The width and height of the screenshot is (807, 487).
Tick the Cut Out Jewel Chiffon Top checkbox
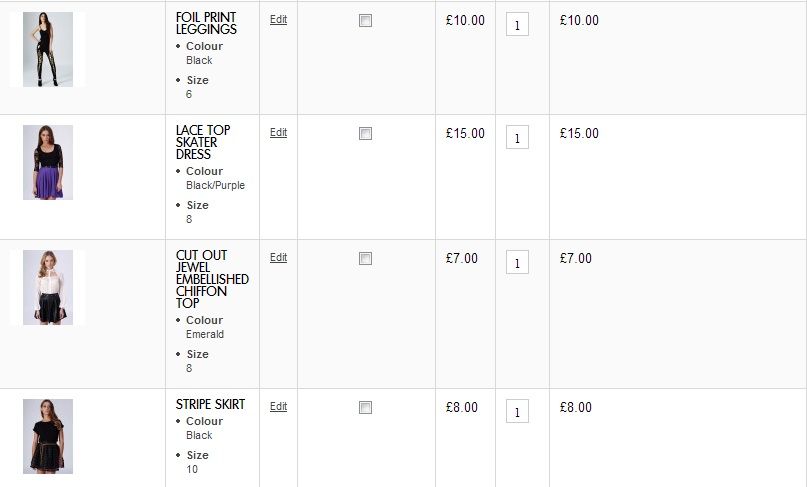coord(365,259)
